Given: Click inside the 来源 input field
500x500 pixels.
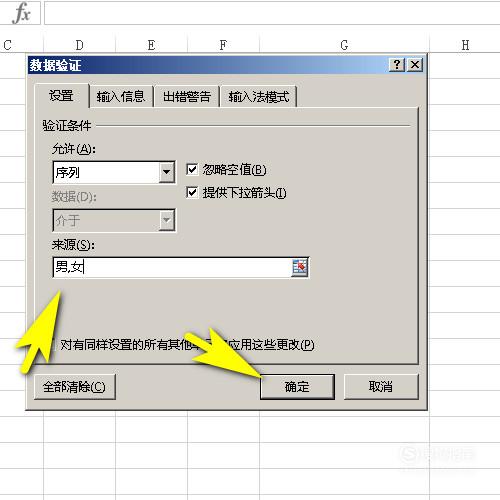Looking at the screenshot, I should pos(172,267).
